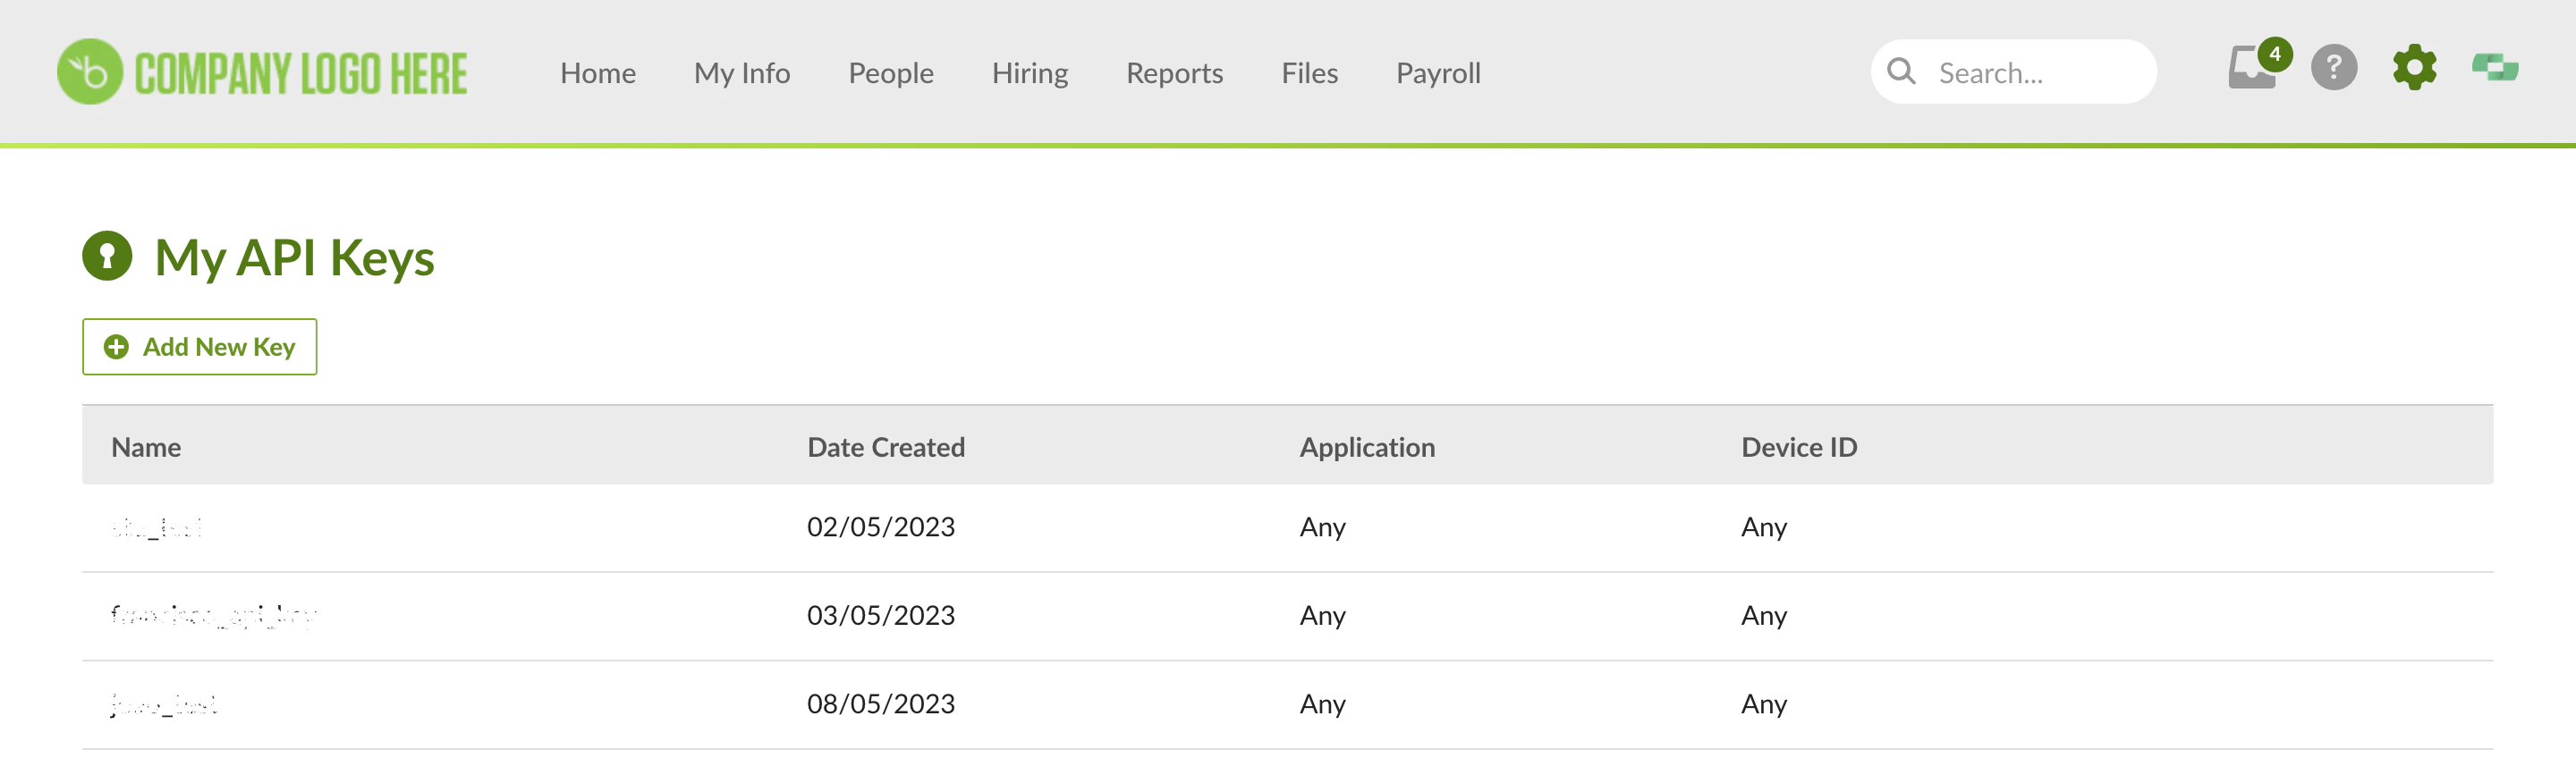This screenshot has height=758, width=2576.
Task: Click the company logo
Action: [262, 72]
